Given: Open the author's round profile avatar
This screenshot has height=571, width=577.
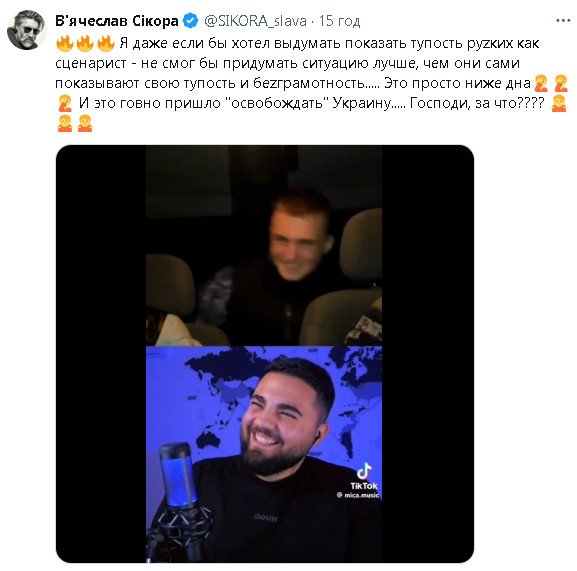Looking at the screenshot, I should (x=26, y=30).
